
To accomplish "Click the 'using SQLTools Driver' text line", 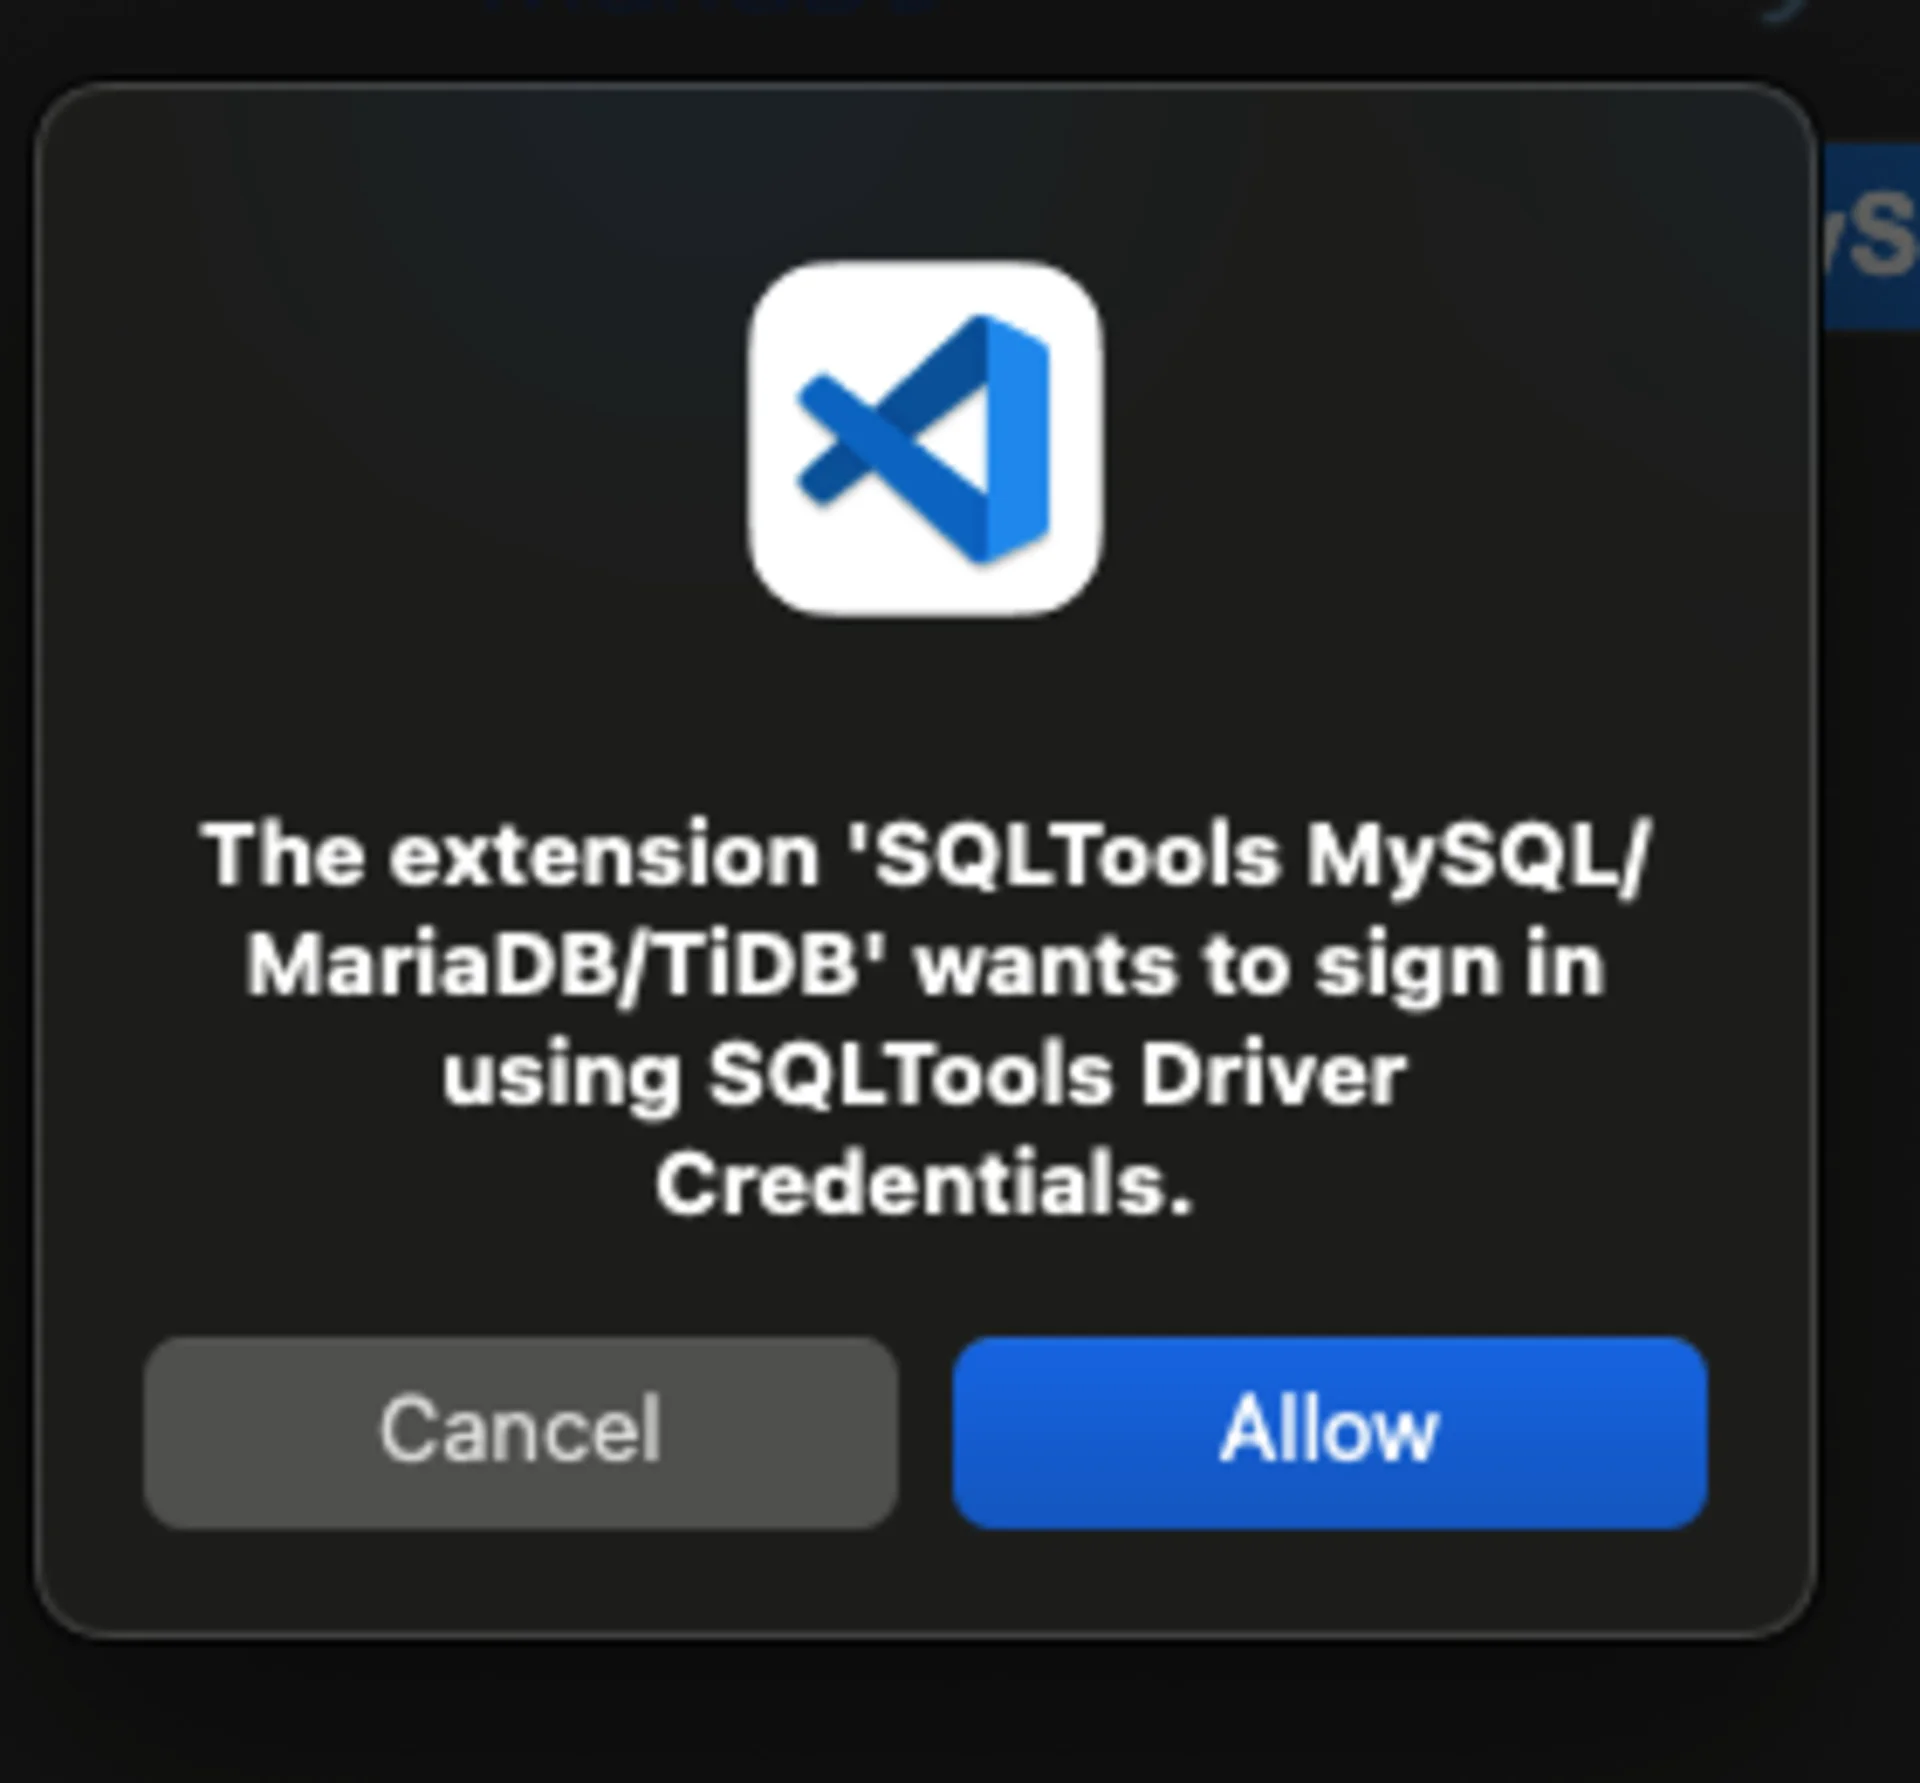I will (x=925, y=1076).
